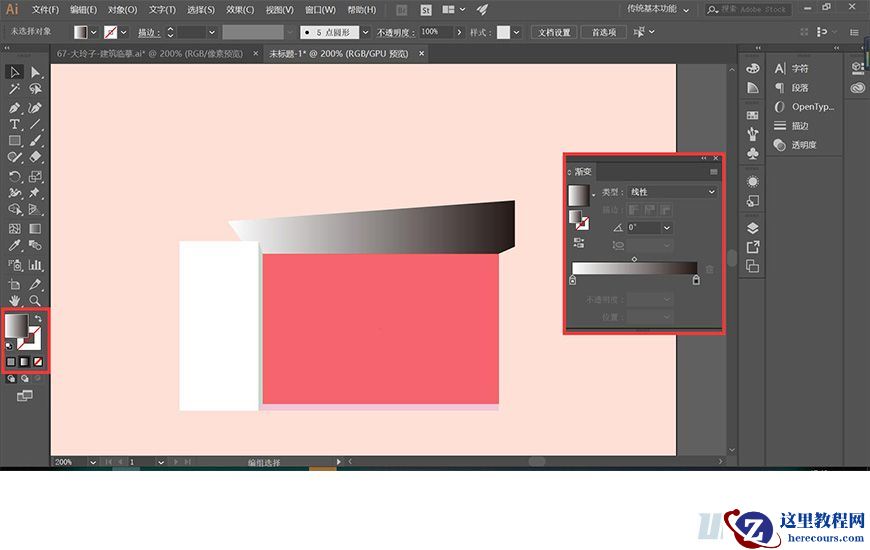The image size is (870, 550).
Task: Expand the gradient angle dropdown
Action: pyautogui.click(x=667, y=228)
